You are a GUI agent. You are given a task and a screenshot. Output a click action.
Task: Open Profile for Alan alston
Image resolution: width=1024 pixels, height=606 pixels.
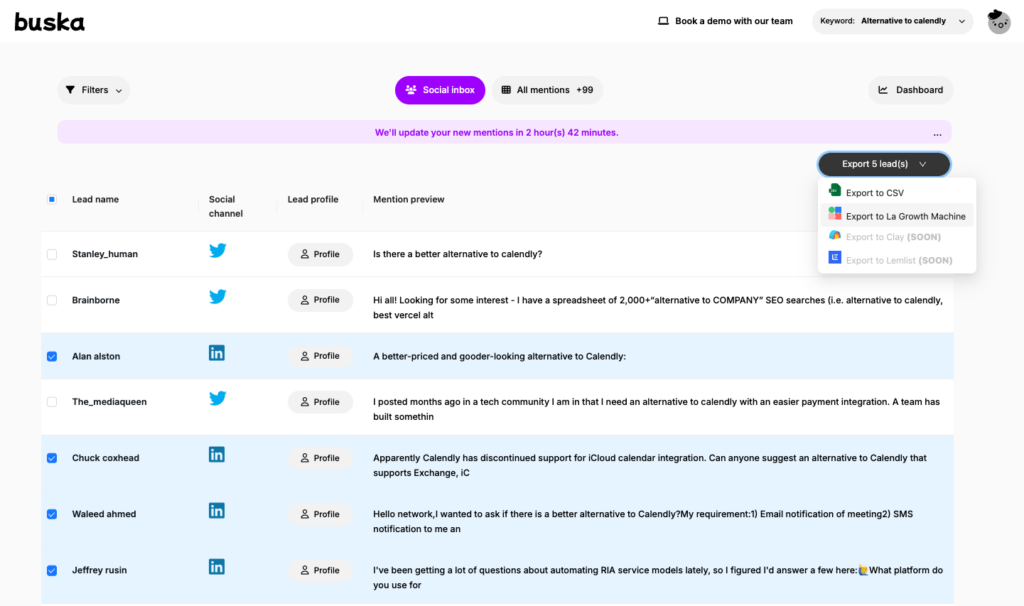[320, 356]
